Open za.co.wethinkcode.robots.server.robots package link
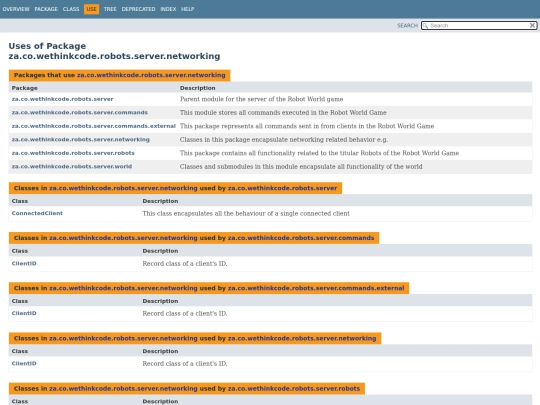540x405 pixels. point(73,153)
